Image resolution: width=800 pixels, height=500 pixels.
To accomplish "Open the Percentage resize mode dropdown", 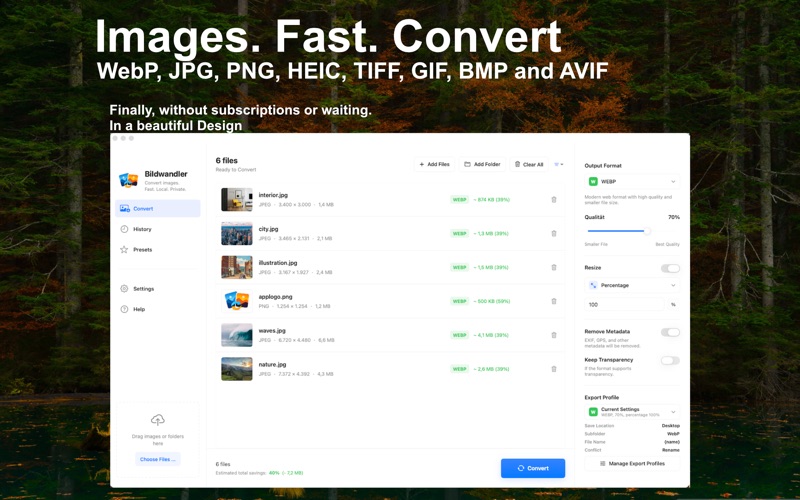I will (x=632, y=285).
